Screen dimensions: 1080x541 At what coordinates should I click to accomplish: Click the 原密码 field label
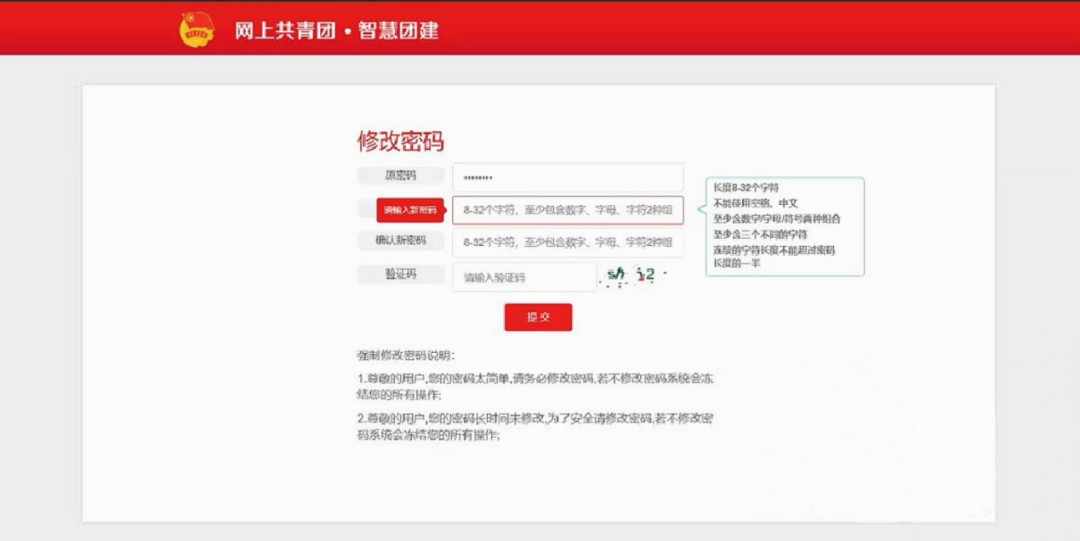[x=400, y=176]
